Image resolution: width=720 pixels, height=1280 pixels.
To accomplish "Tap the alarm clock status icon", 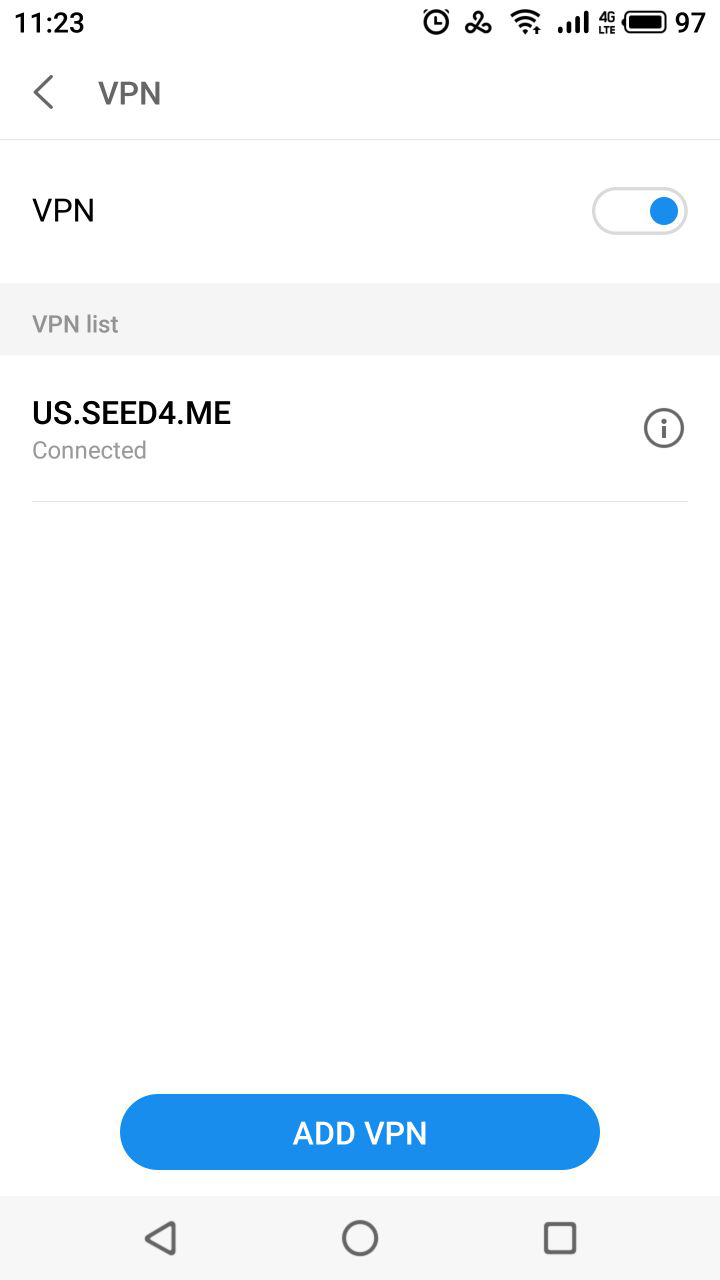I will [436, 22].
